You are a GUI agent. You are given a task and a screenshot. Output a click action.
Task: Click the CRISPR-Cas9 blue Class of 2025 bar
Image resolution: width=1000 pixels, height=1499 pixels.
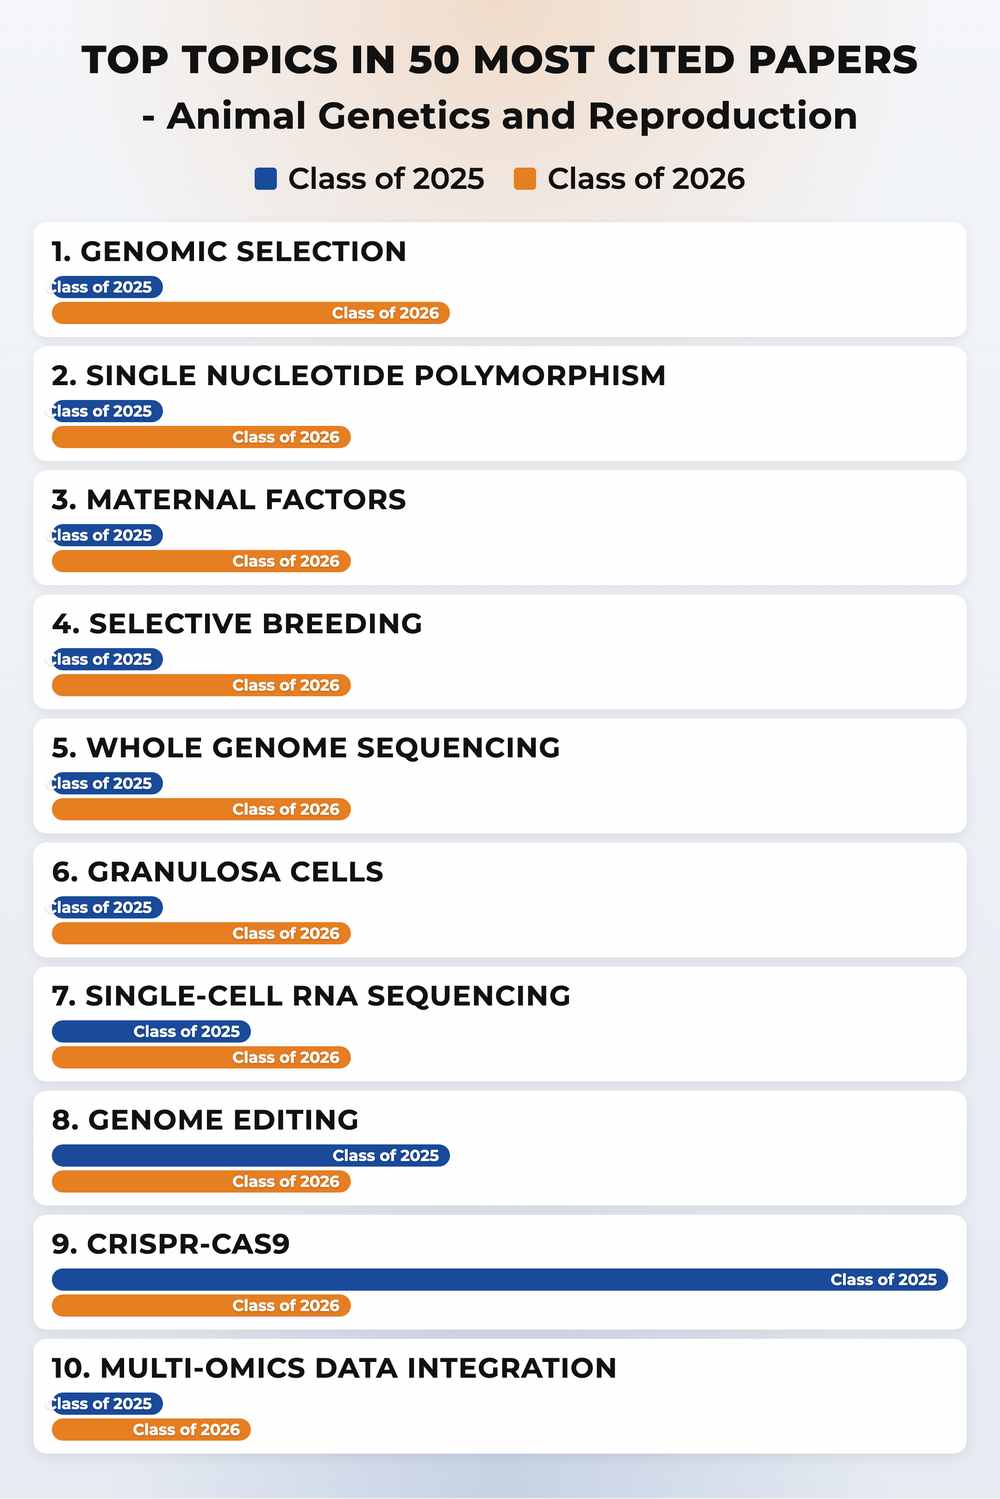tap(500, 1279)
